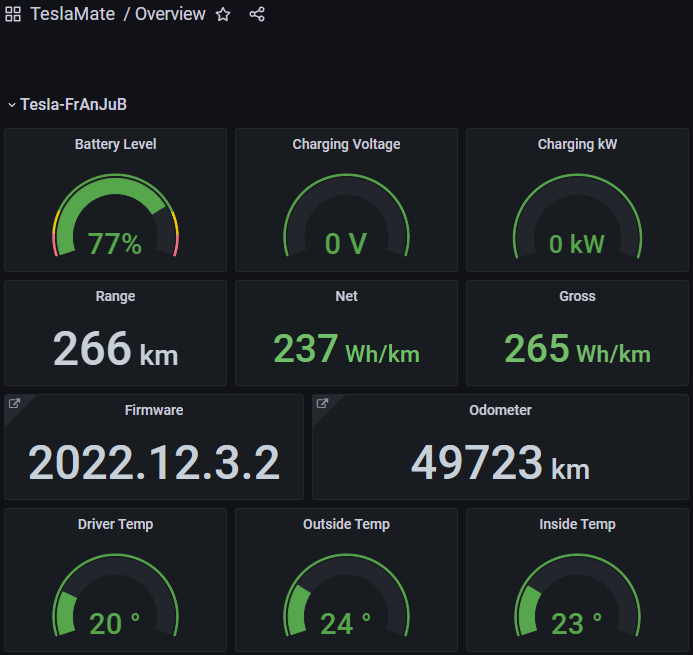Screen dimensions: 693x655
Task: Click the 265 Wh/km gross value
Action: coord(577,349)
